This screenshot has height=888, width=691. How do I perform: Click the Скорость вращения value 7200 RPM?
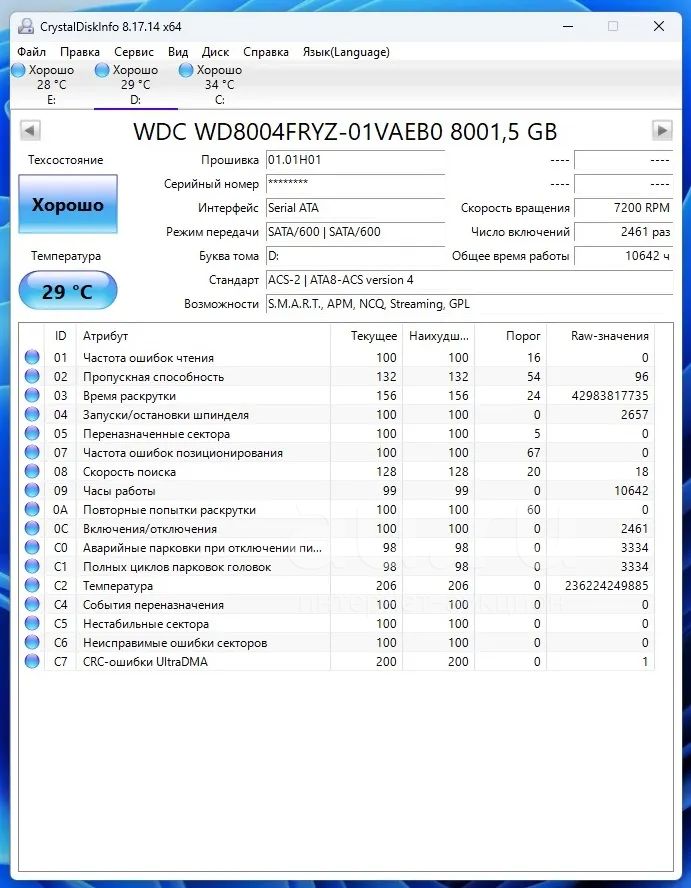tap(624, 208)
